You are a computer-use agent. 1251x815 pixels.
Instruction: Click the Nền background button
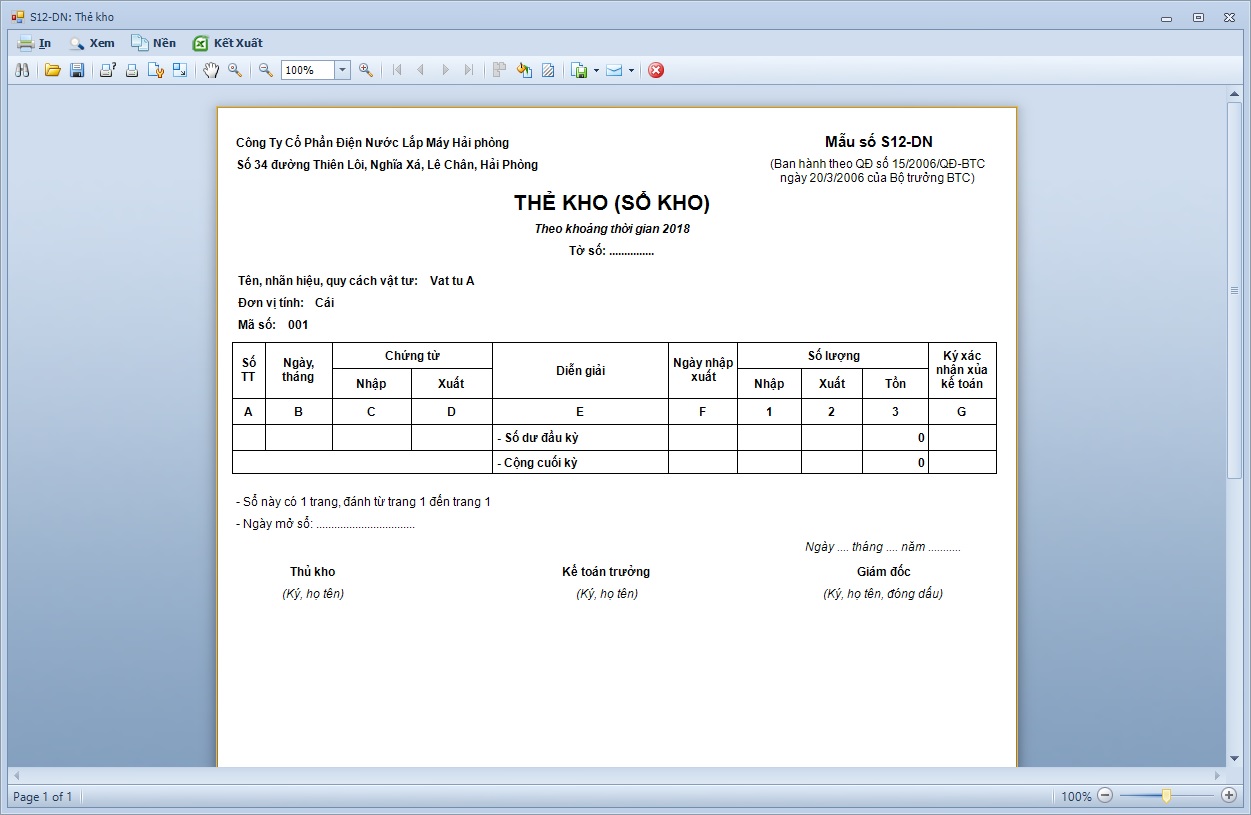(154, 43)
